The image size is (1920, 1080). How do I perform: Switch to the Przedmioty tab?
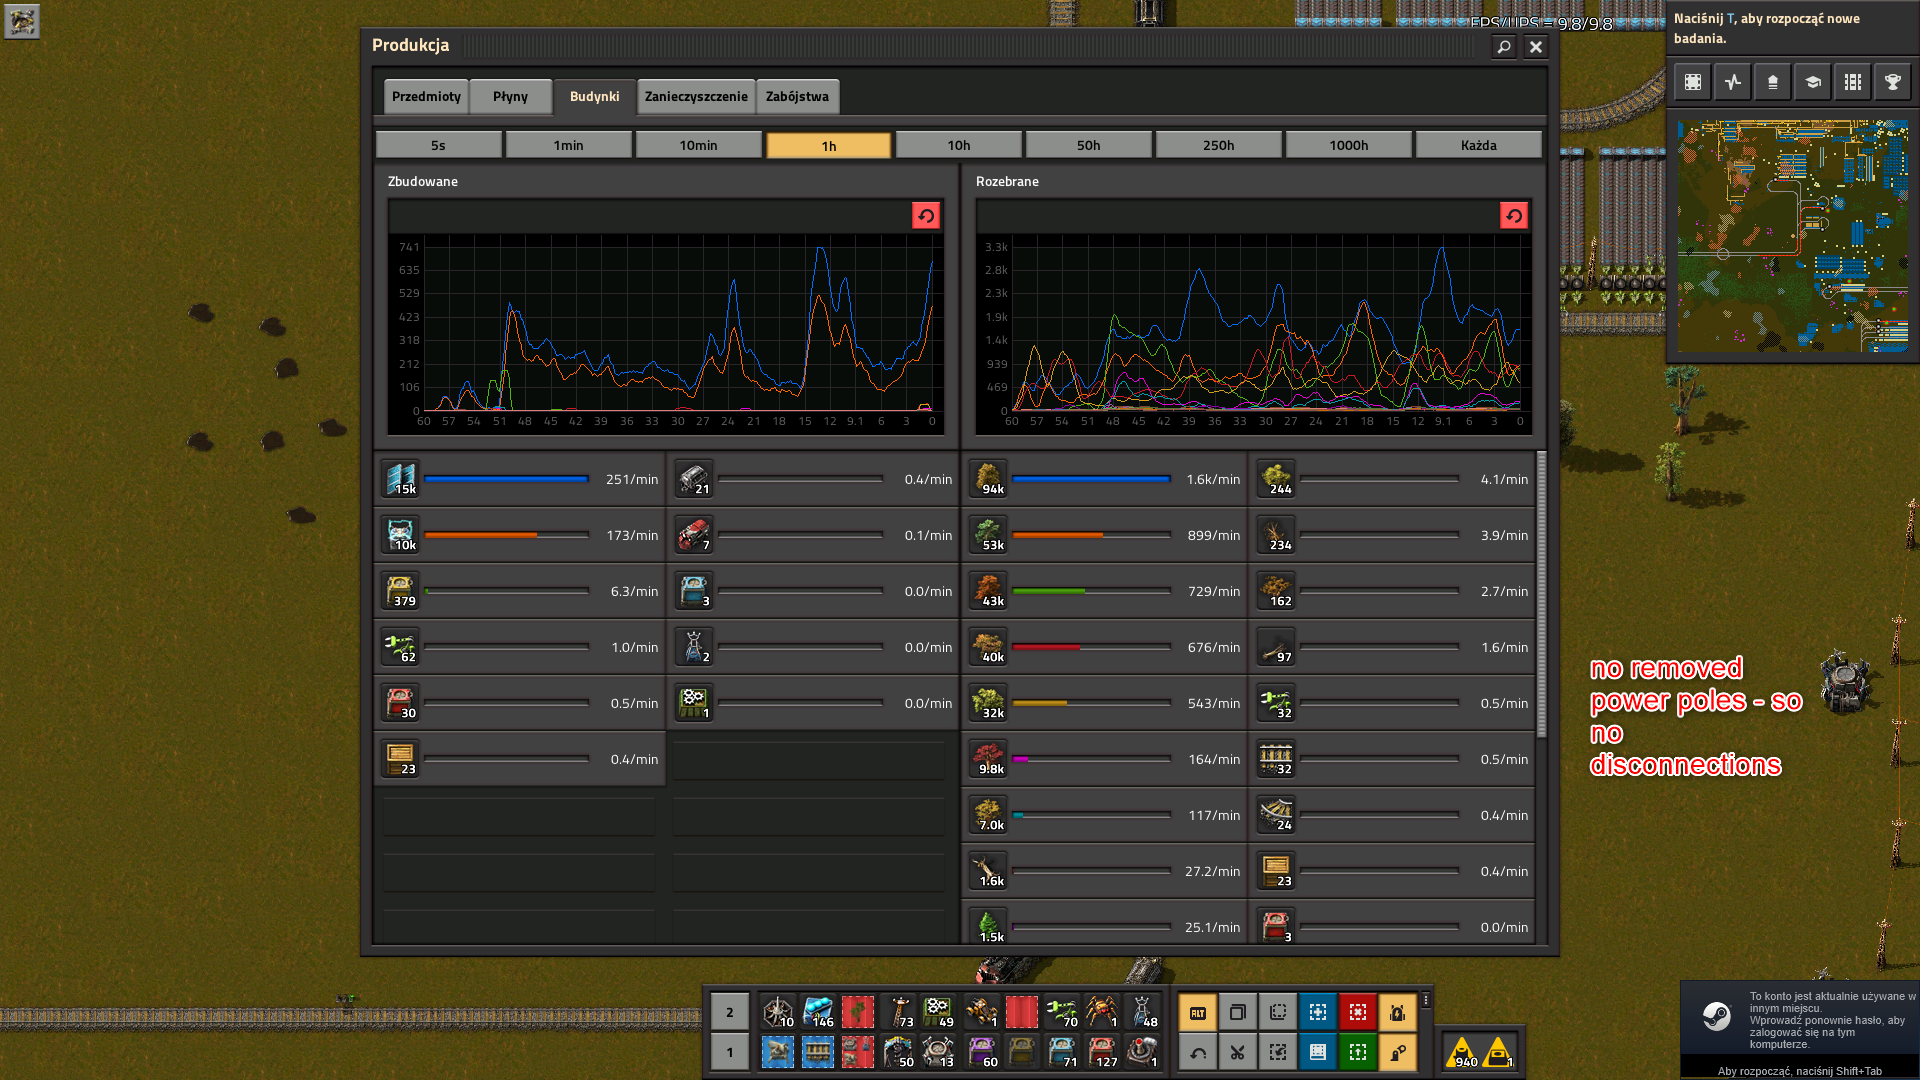tap(426, 96)
